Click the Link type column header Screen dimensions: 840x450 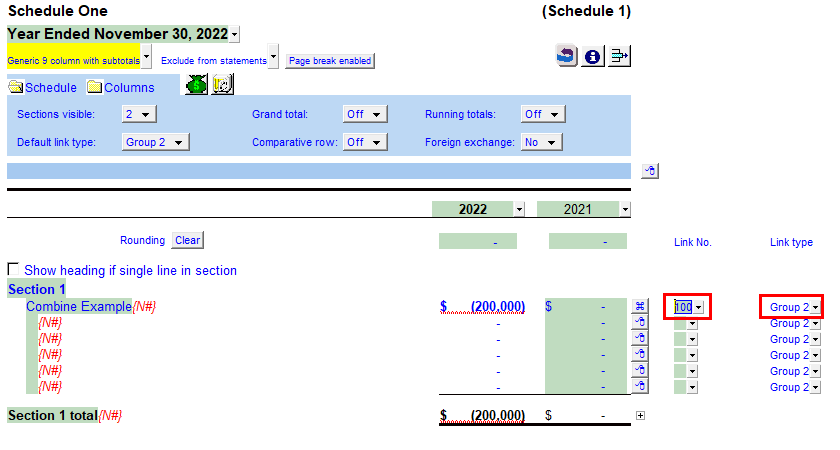(x=791, y=242)
